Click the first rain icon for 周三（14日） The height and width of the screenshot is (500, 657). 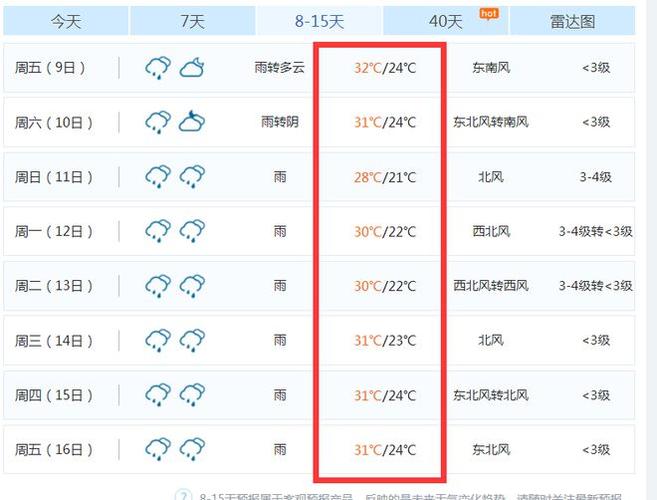click(158, 340)
